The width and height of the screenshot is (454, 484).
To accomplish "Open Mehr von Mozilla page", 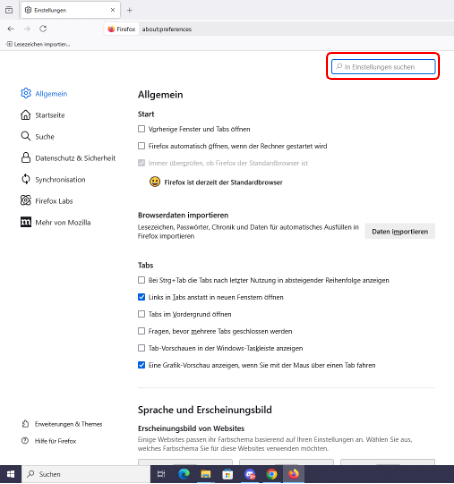I will pyautogui.click(x=55, y=222).
